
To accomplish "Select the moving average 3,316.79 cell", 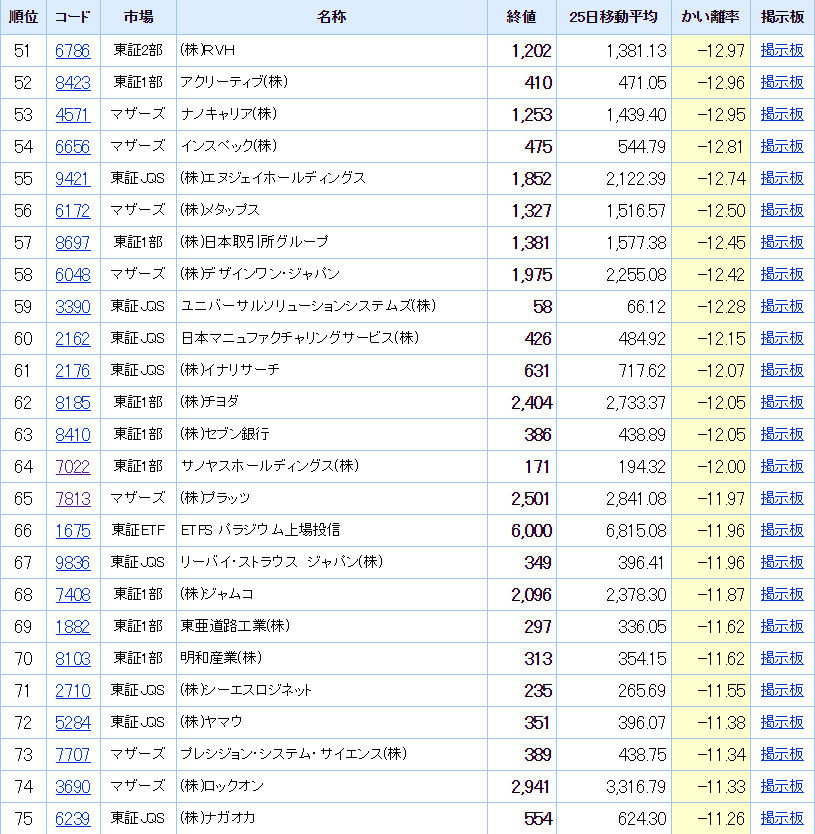I will coord(614,787).
